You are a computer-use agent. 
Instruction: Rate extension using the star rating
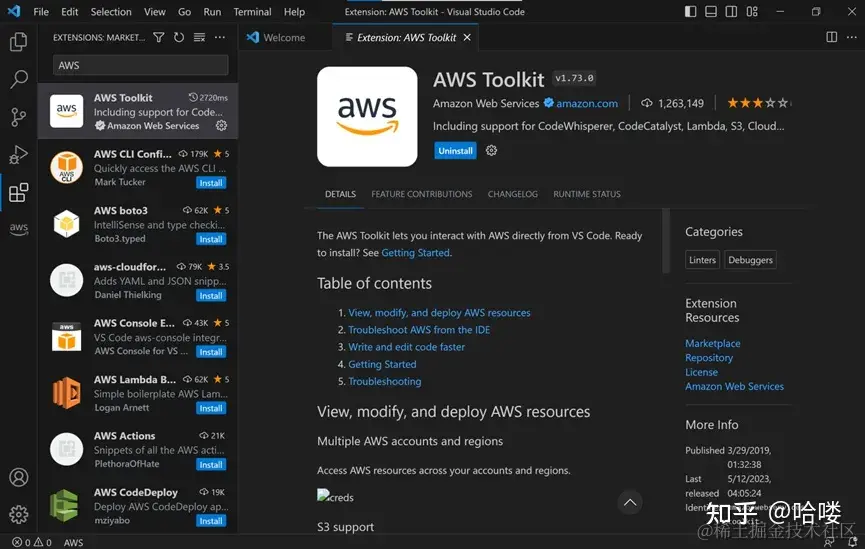759,103
